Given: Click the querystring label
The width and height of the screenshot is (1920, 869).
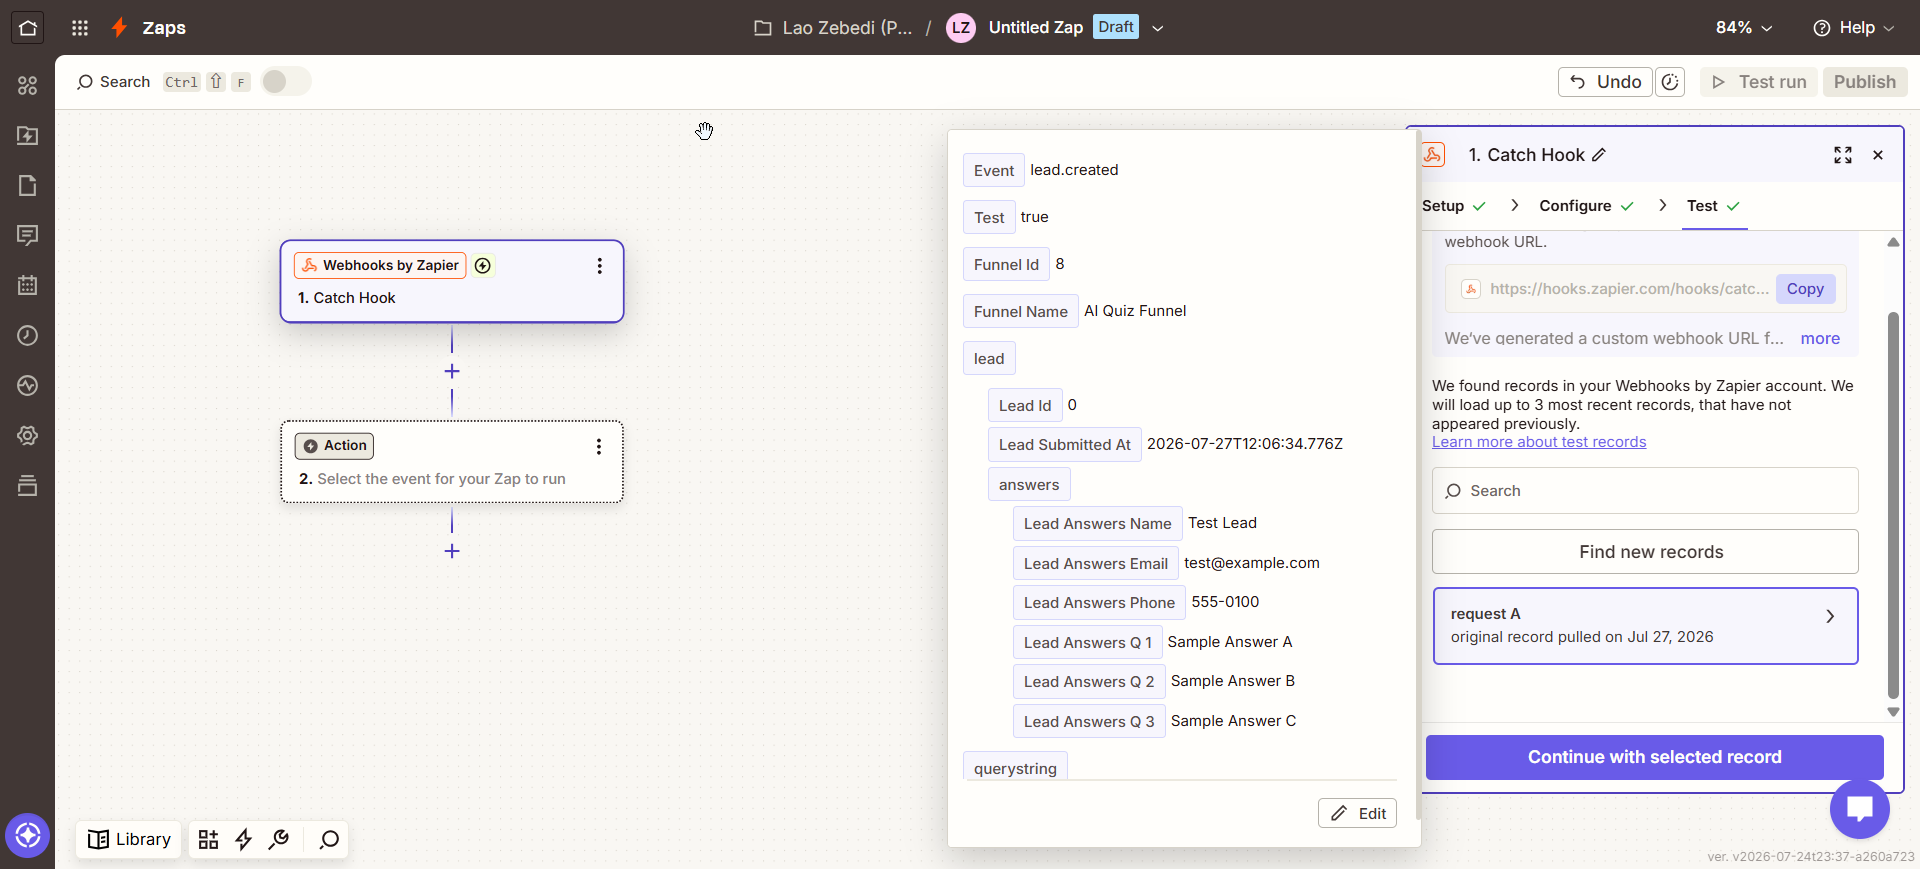Looking at the screenshot, I should pos(1015,768).
